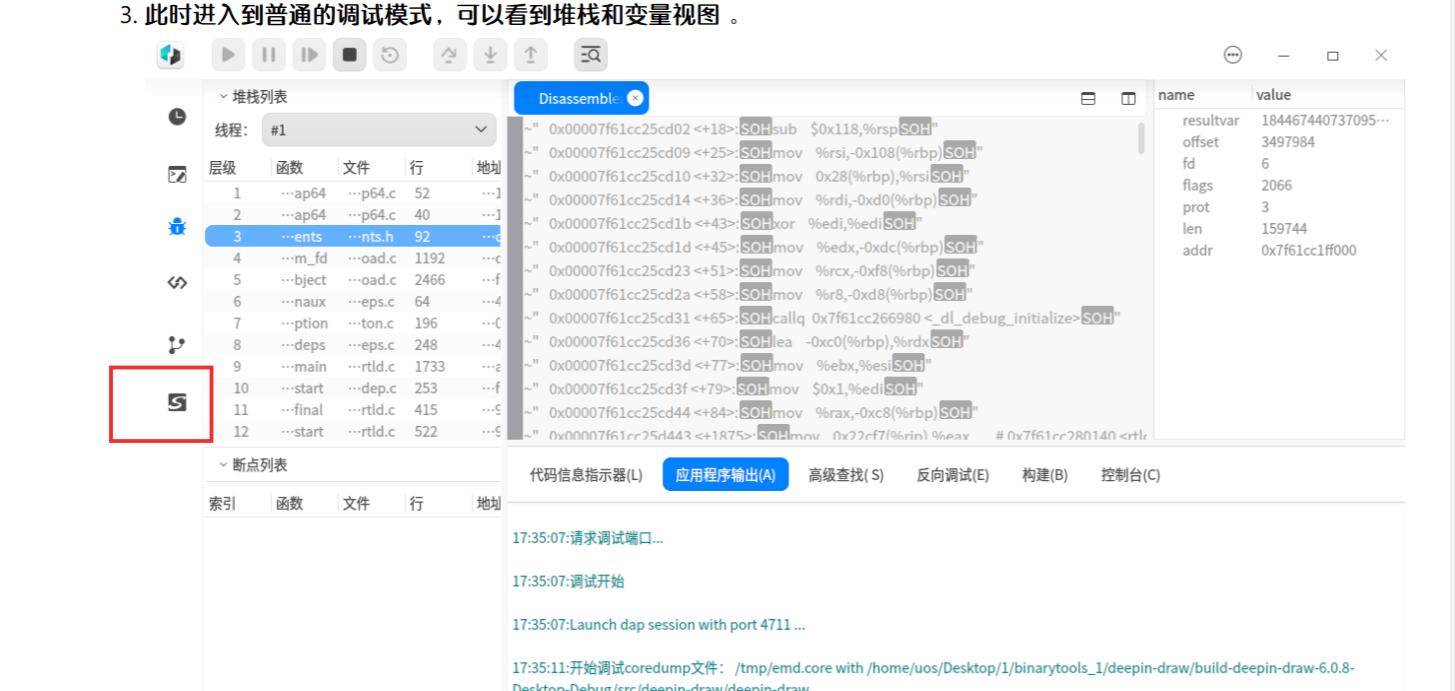Split the editor vertically with the column icon
Screen dimensions: 1455x691
tap(1128, 99)
